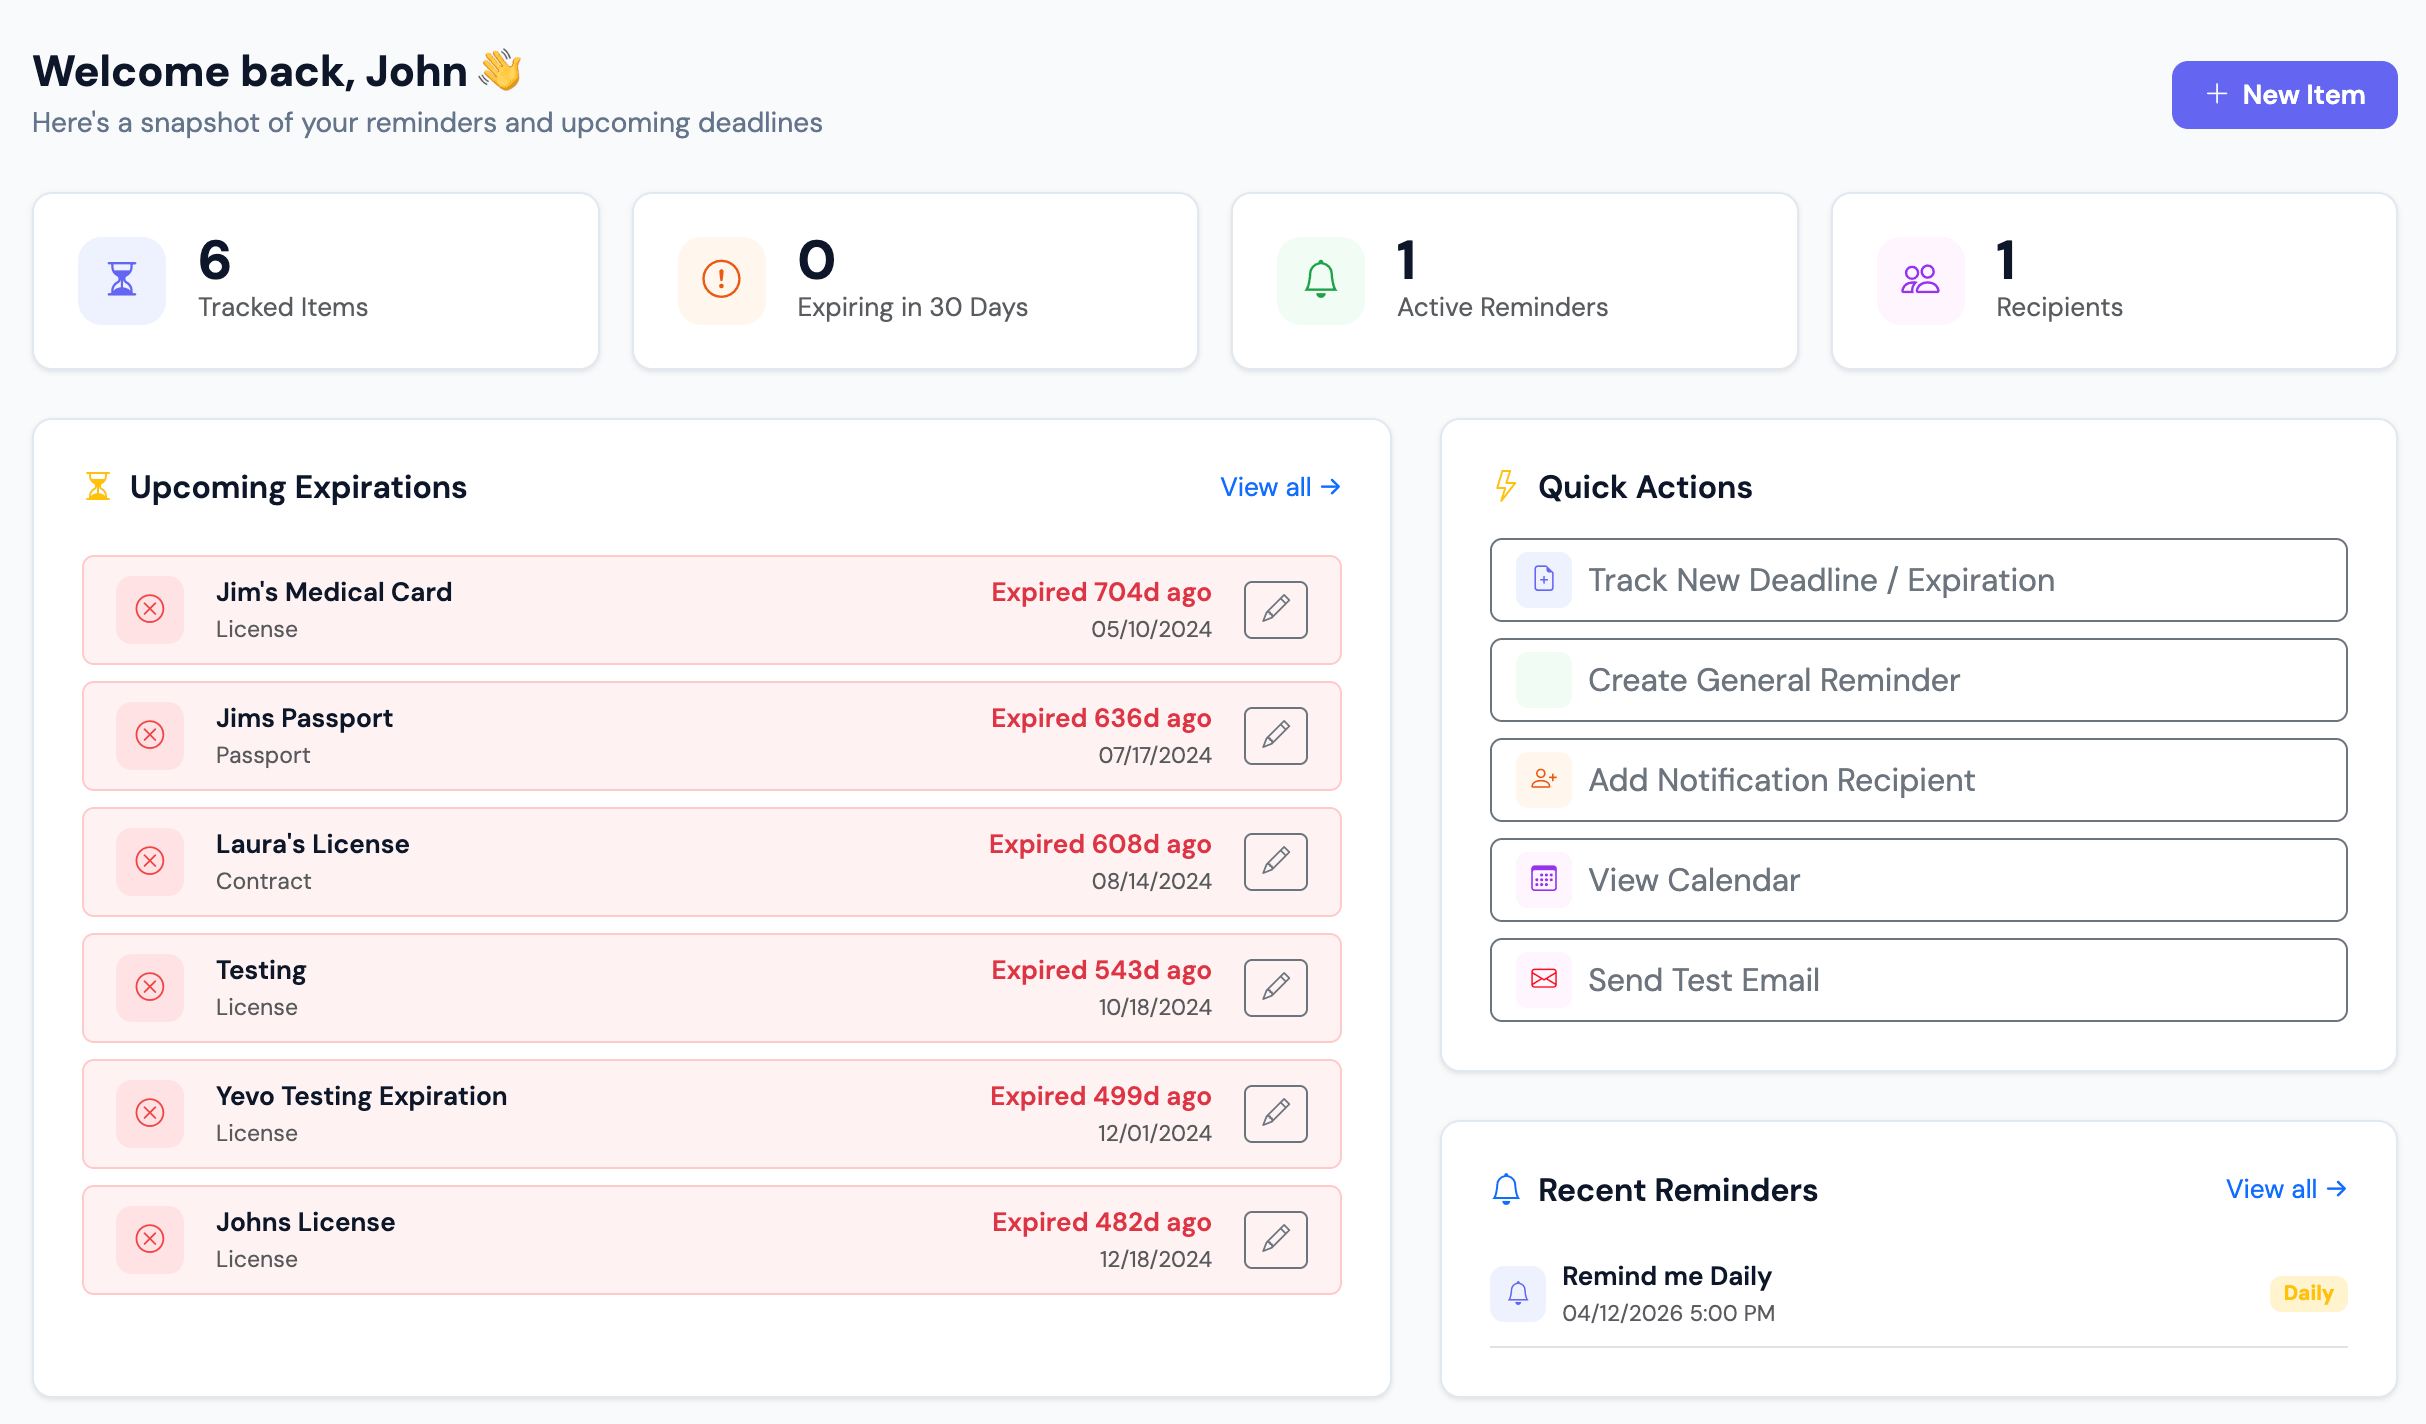Click the New Item button
Viewport: 2426px width, 1424px height.
[2284, 95]
